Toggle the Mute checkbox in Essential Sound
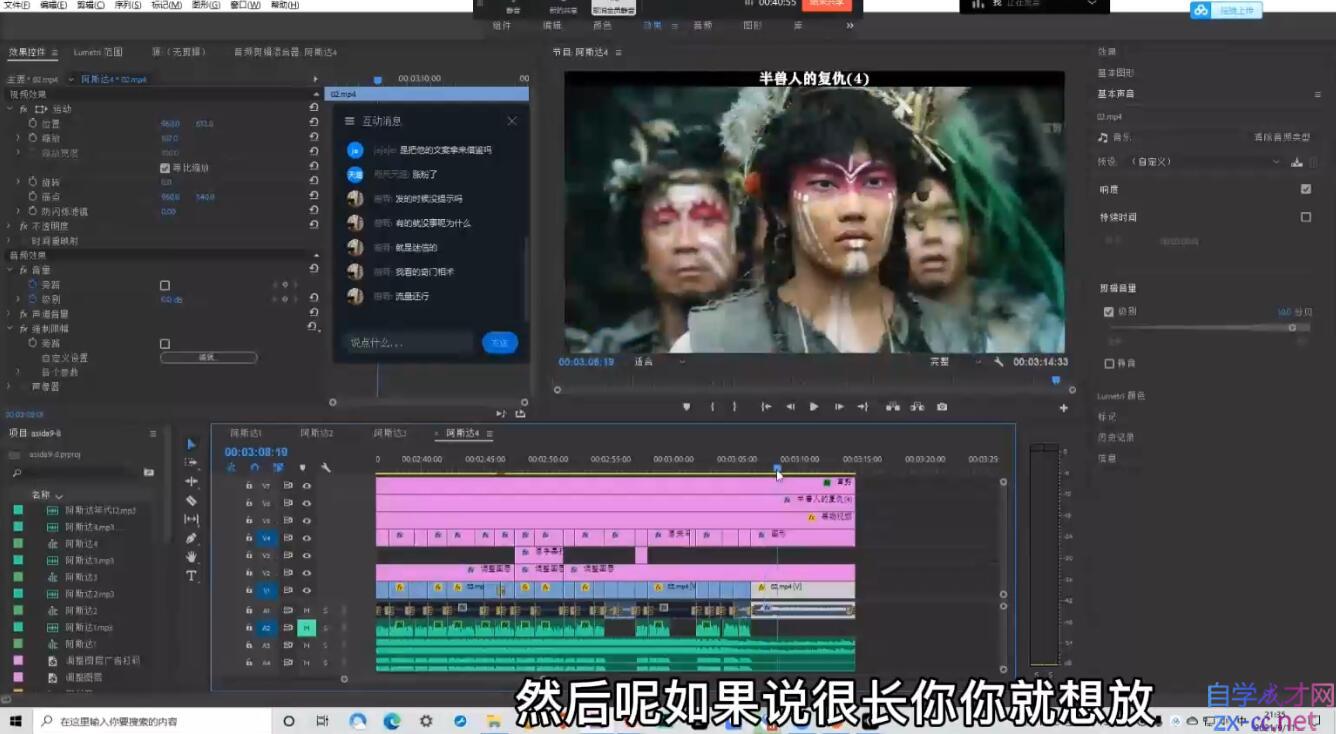The height and width of the screenshot is (734, 1336). pyautogui.click(x=1108, y=363)
